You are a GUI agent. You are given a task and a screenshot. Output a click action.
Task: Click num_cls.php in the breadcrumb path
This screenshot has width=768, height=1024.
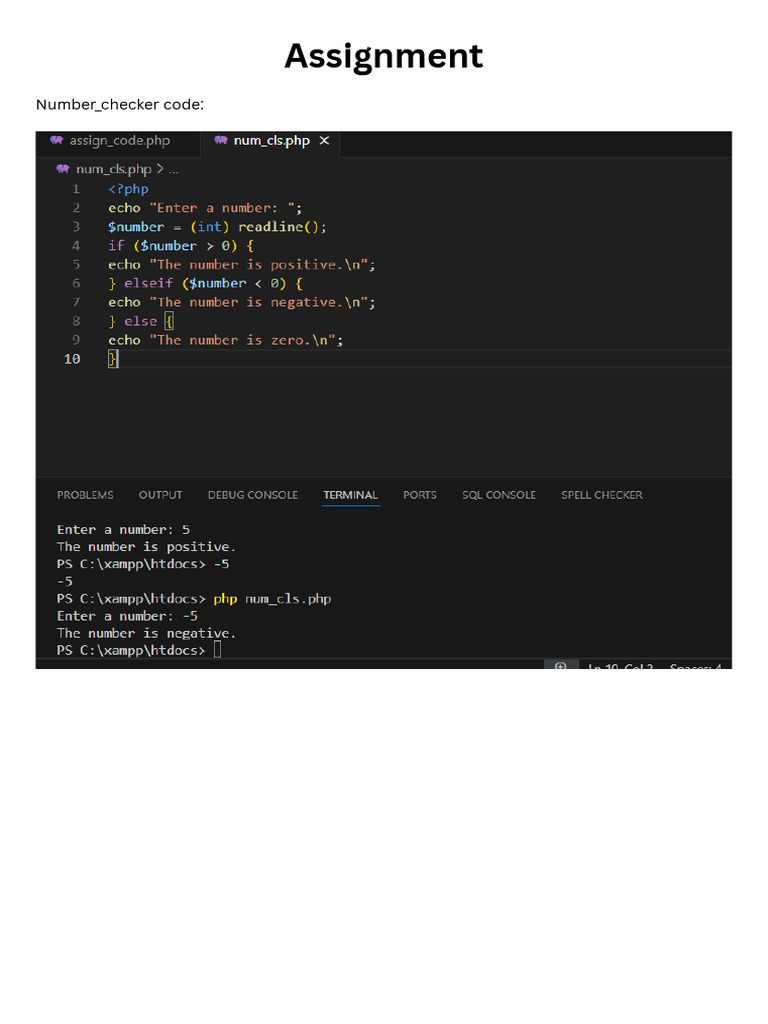tap(114, 169)
